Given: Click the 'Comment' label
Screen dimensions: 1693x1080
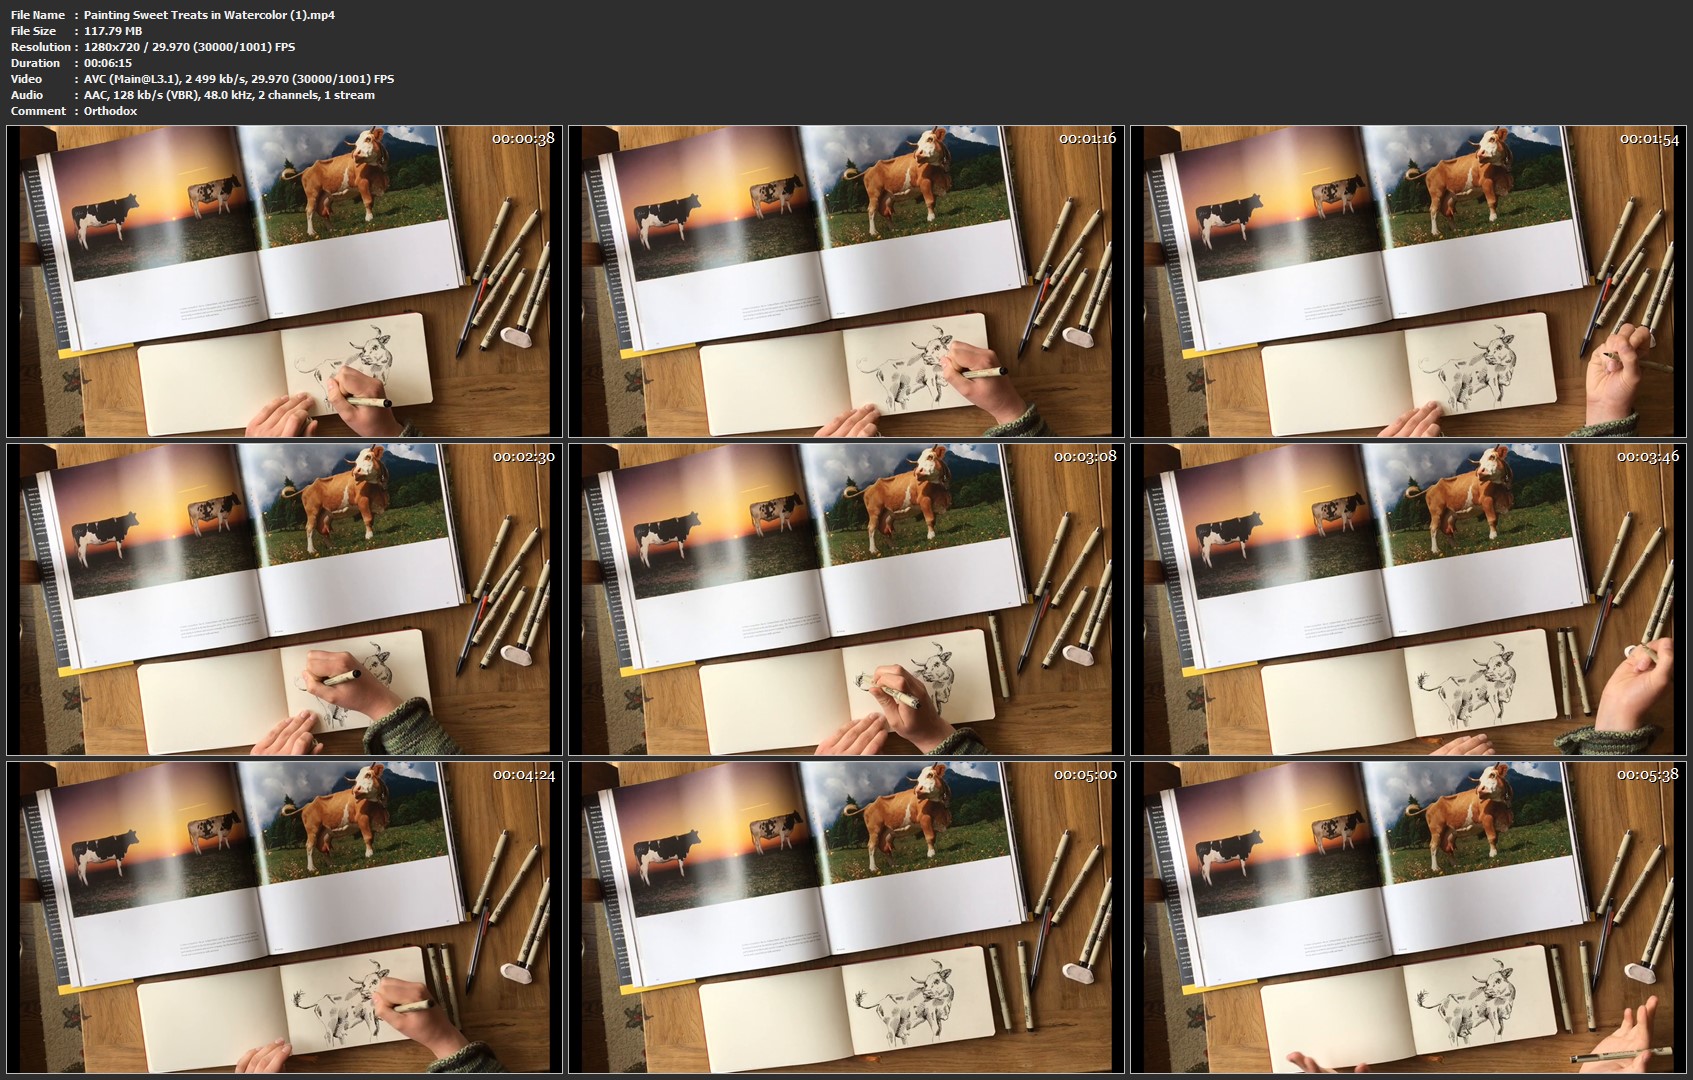Looking at the screenshot, I should pyautogui.click(x=38, y=111).
